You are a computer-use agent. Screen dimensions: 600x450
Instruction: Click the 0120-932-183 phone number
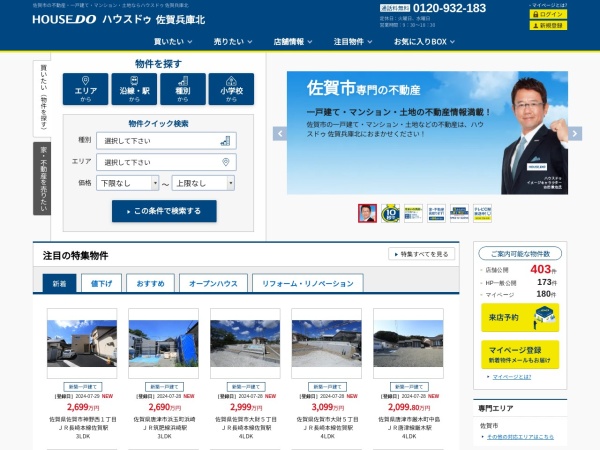[x=449, y=8]
